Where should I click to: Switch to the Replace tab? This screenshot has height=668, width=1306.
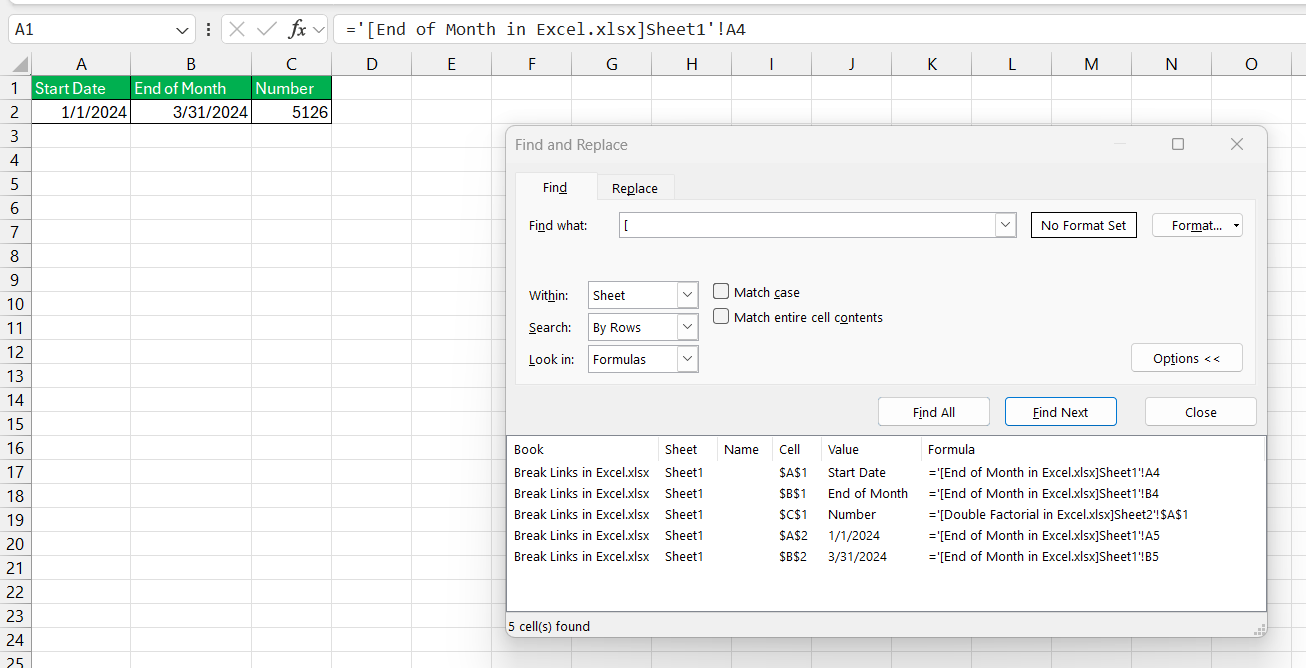635,188
